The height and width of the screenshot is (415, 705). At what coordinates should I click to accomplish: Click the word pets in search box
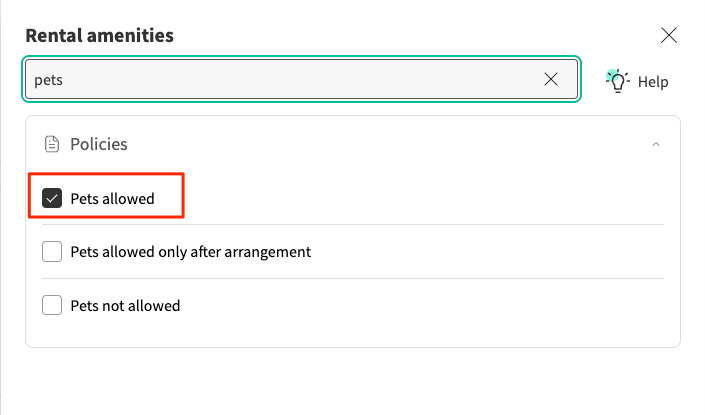pos(48,80)
